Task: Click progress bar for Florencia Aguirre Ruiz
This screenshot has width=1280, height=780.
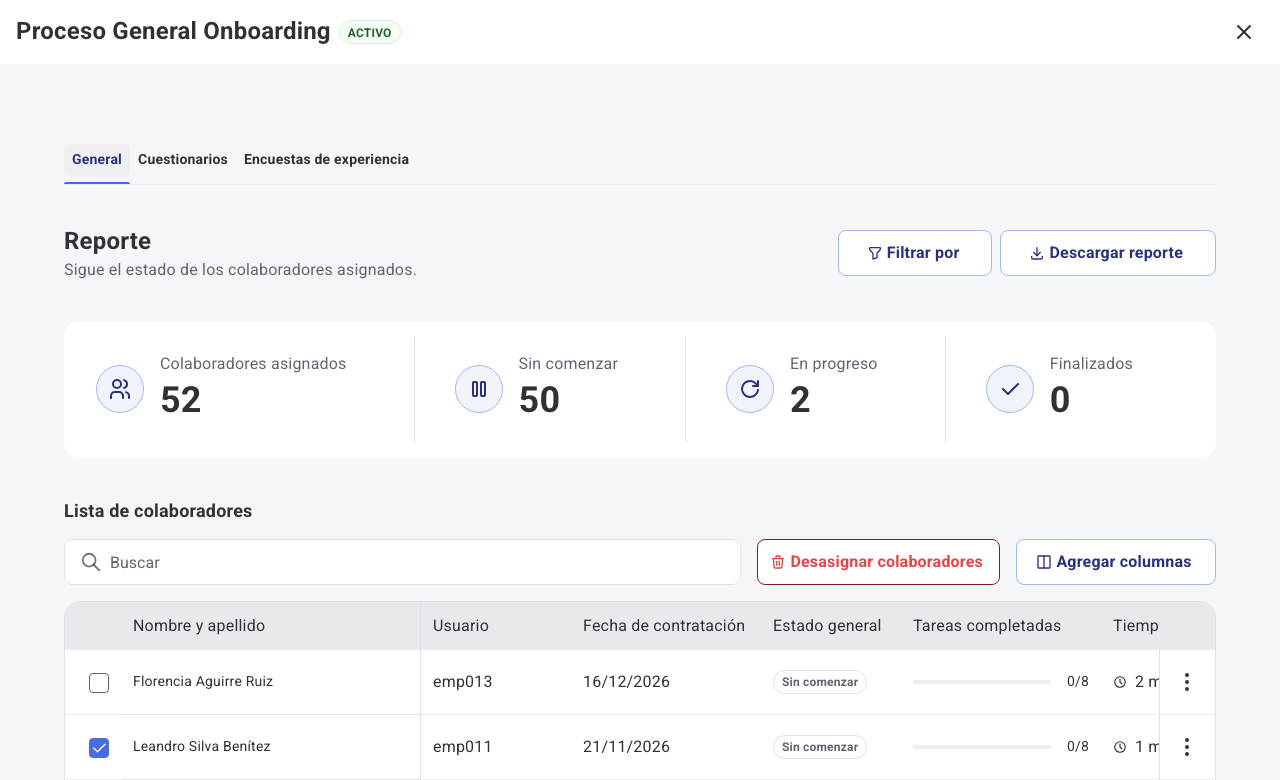Action: click(x=982, y=682)
